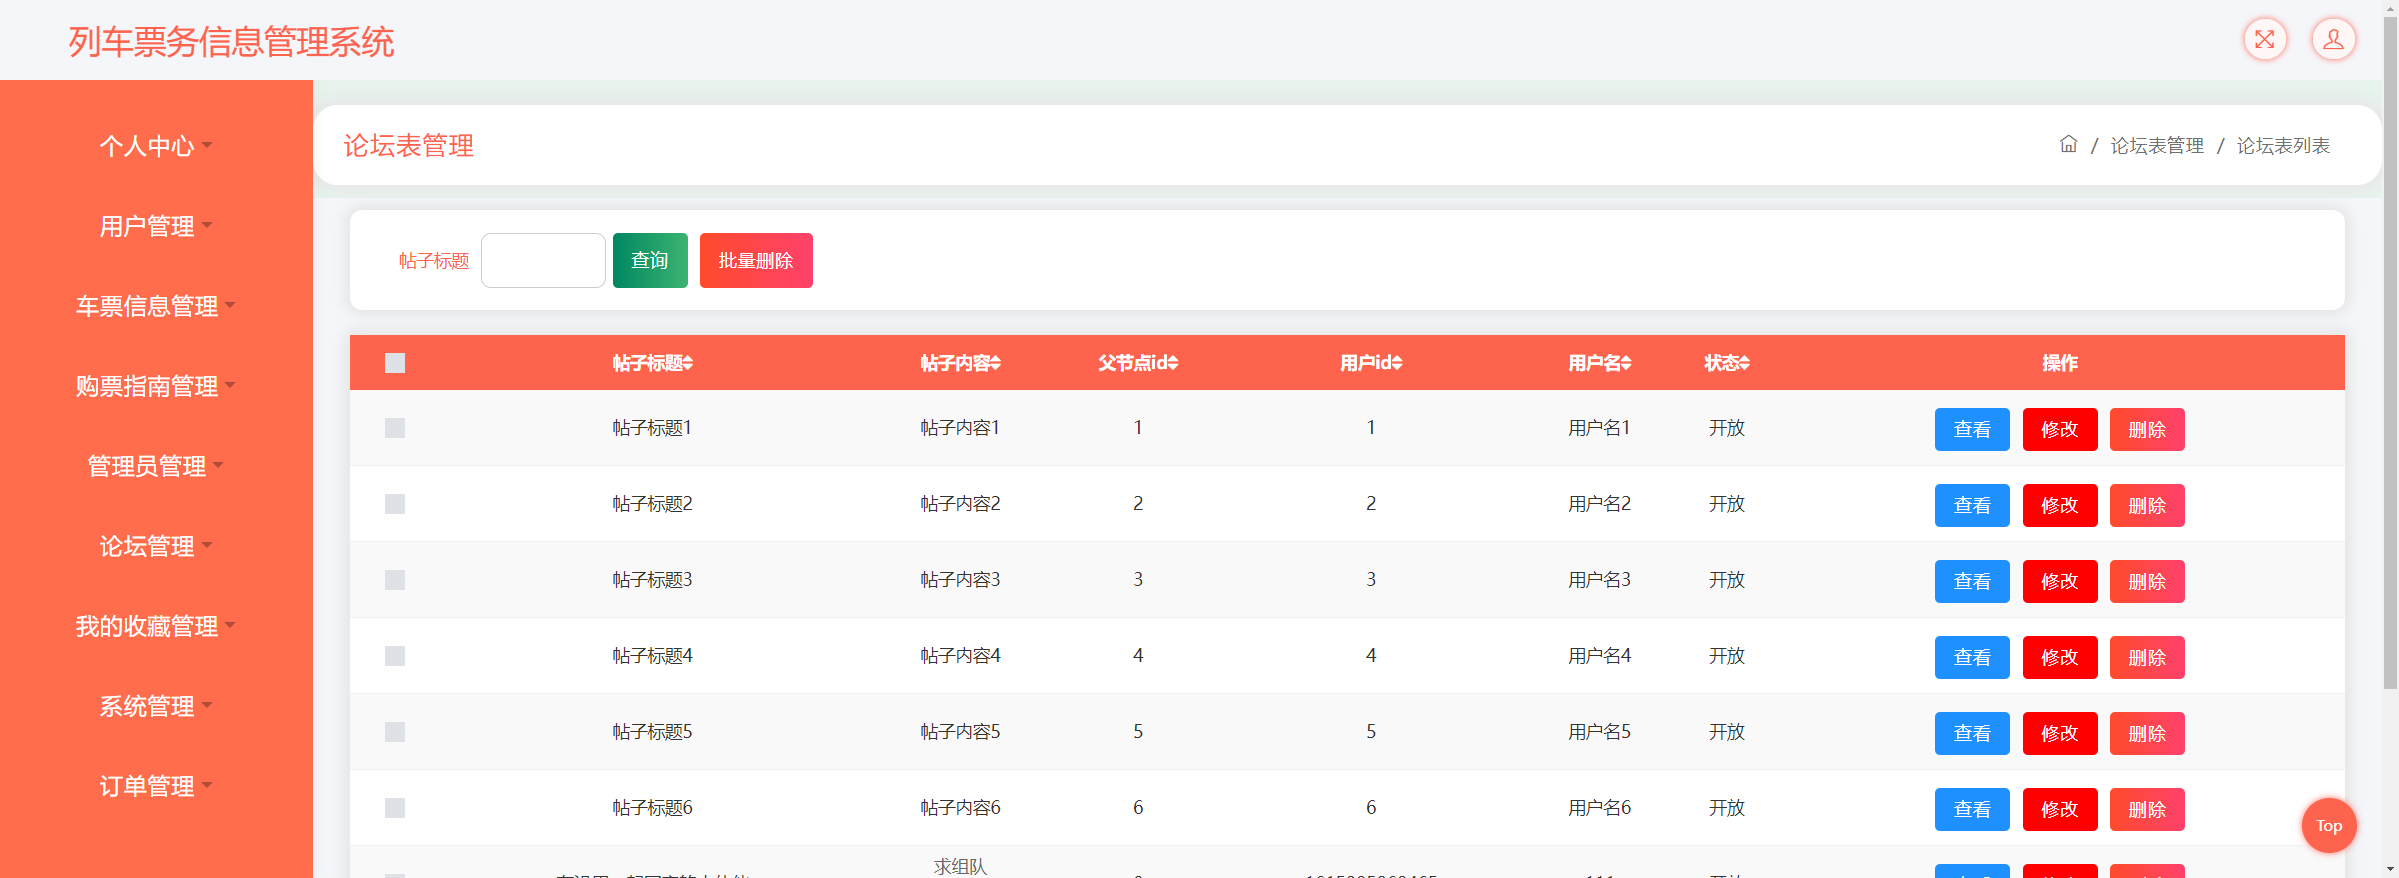This screenshot has height=878, width=2399.
Task: Expand the 我的收藏管理 sidebar menu
Action: coord(156,626)
